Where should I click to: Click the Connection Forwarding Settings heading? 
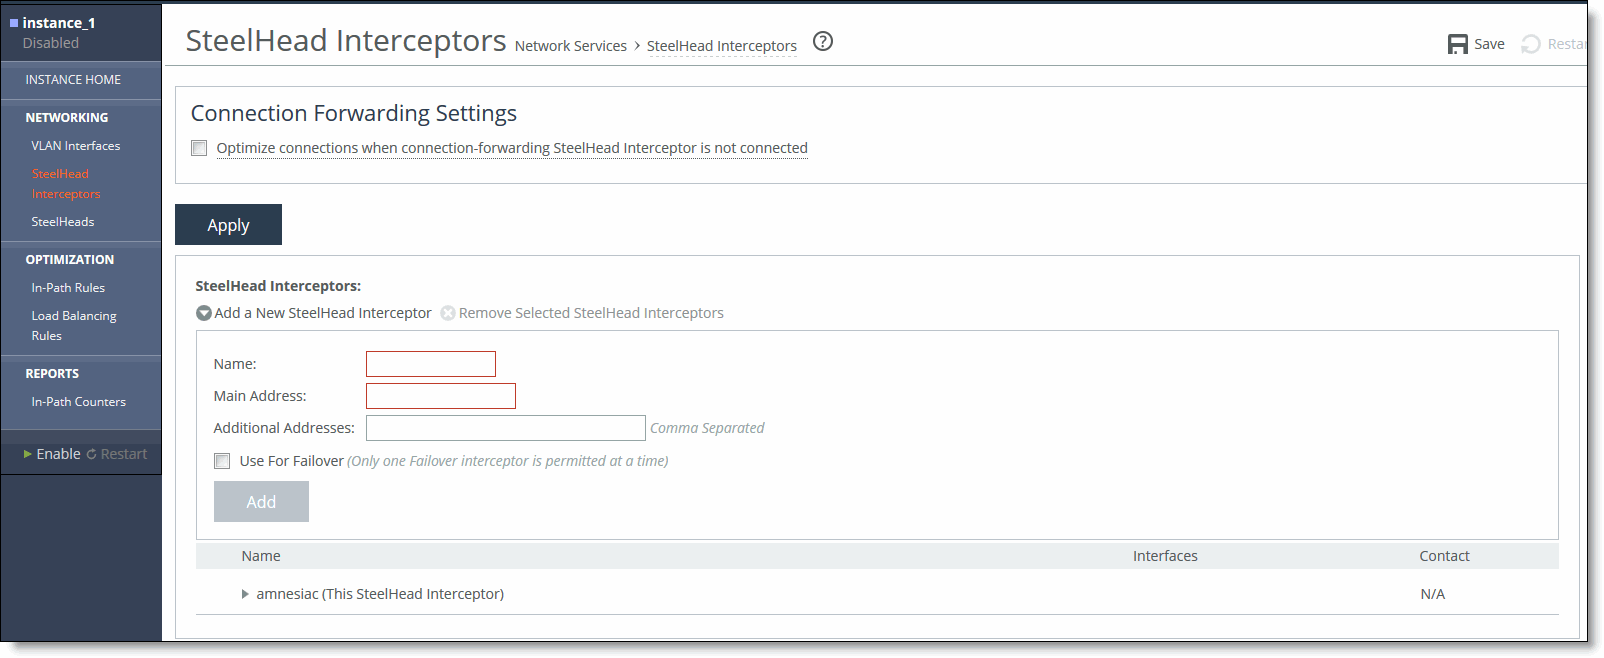354,113
